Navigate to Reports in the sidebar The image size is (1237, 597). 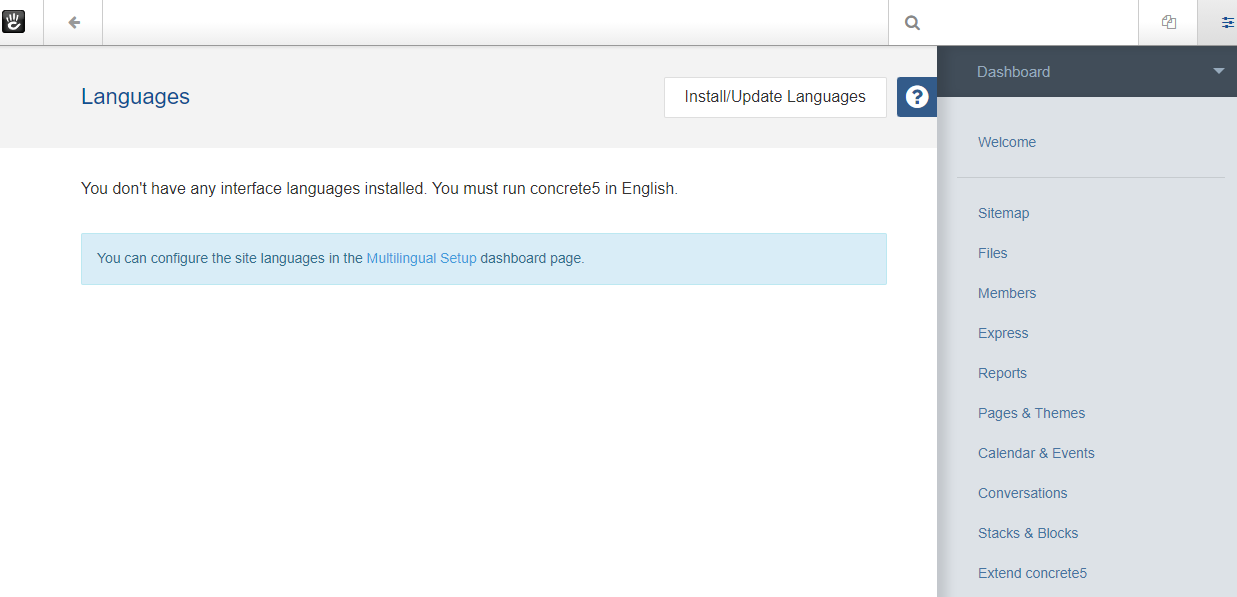coord(1002,373)
